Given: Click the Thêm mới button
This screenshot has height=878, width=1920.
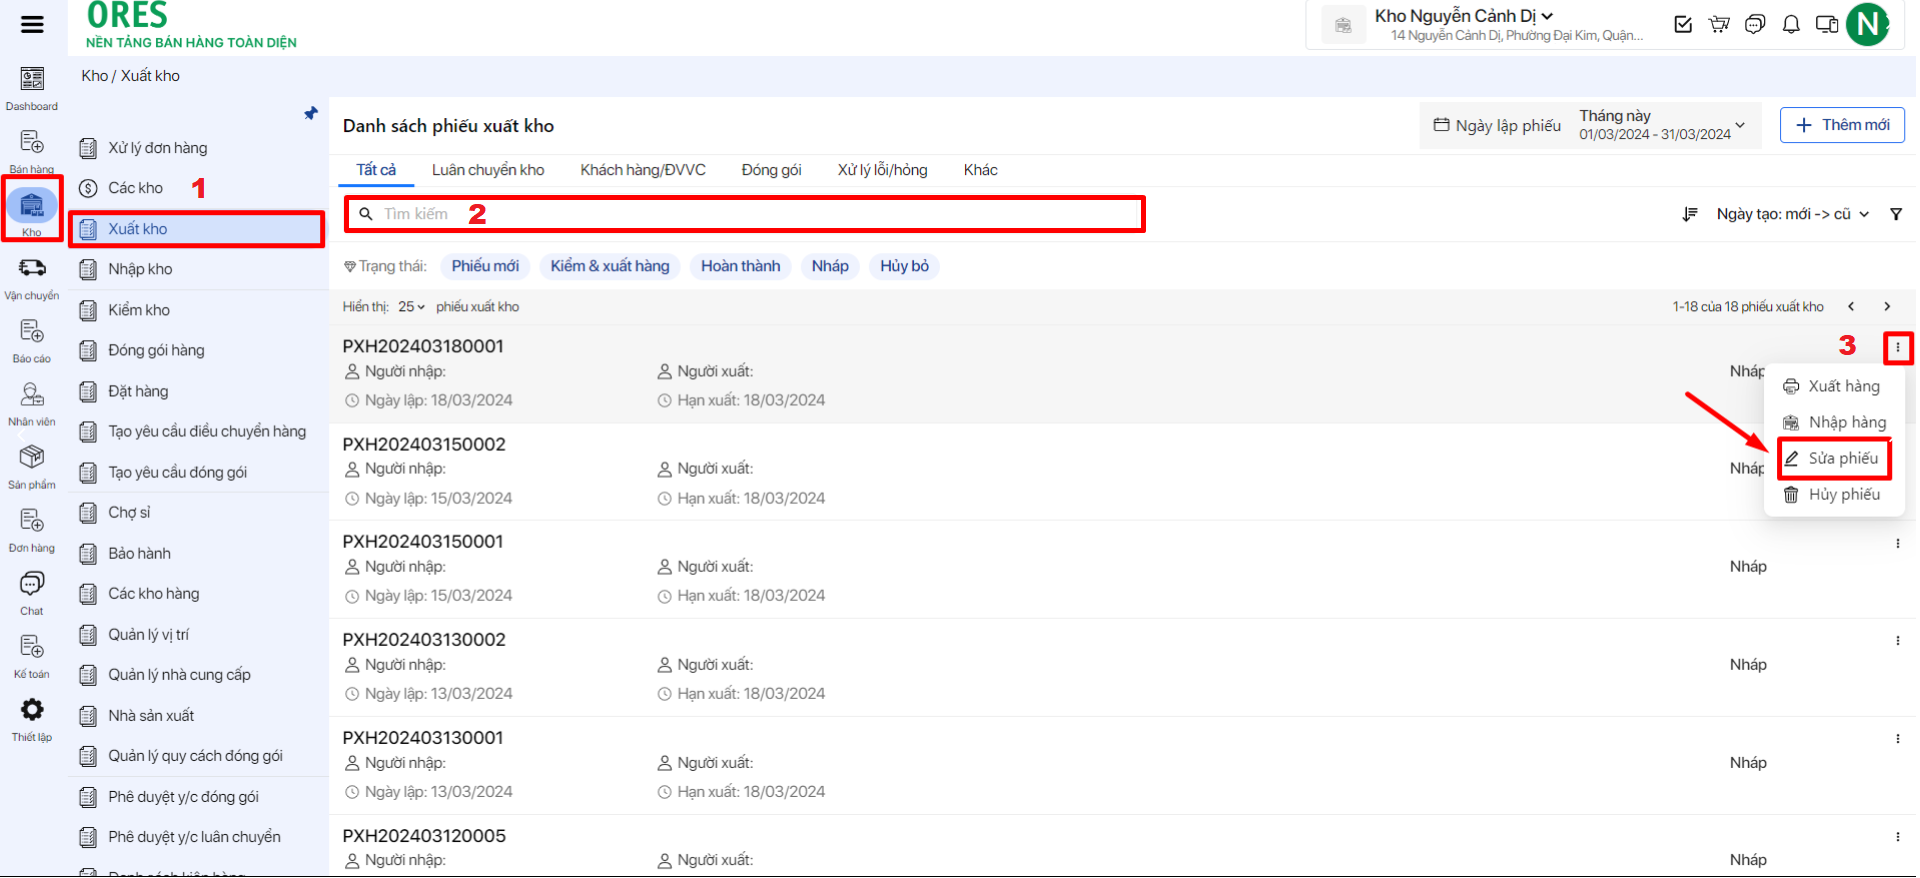Looking at the screenshot, I should [1842, 125].
